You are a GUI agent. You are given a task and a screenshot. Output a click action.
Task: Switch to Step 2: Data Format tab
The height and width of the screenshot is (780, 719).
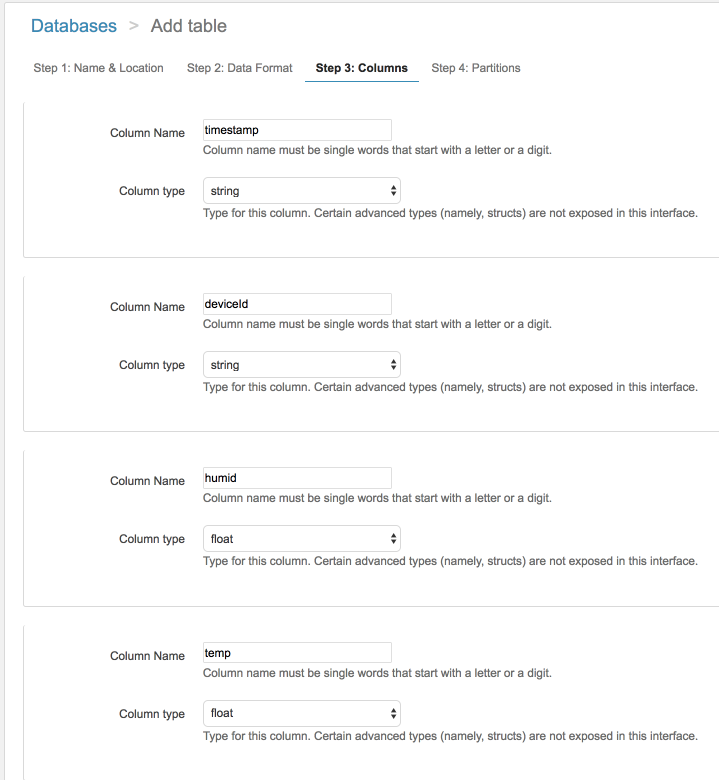pos(240,68)
